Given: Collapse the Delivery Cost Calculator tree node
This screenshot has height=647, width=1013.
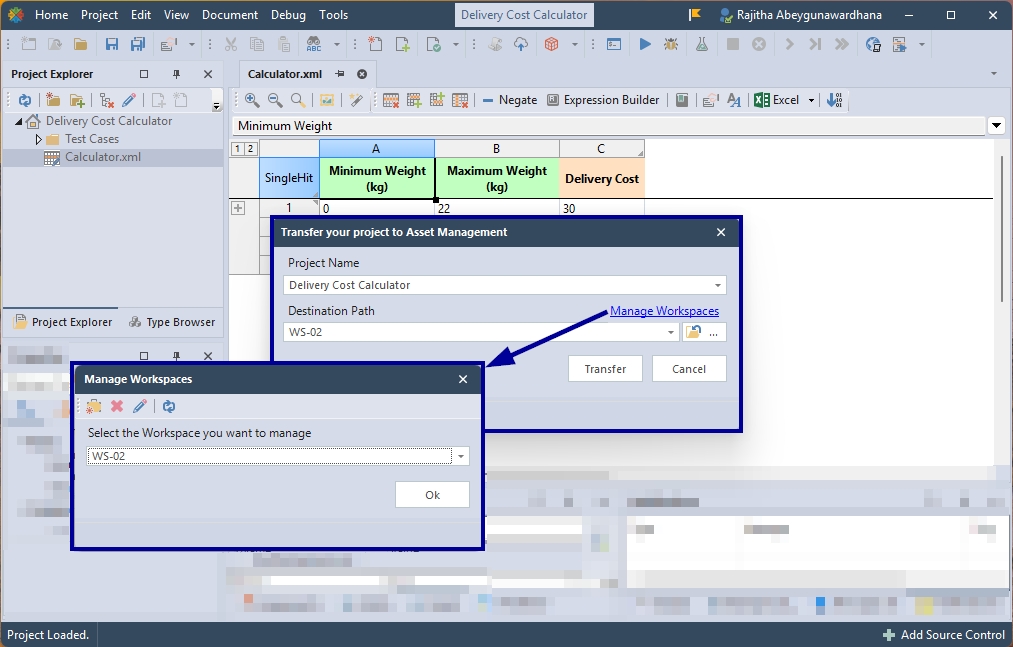Looking at the screenshot, I should [x=19, y=121].
